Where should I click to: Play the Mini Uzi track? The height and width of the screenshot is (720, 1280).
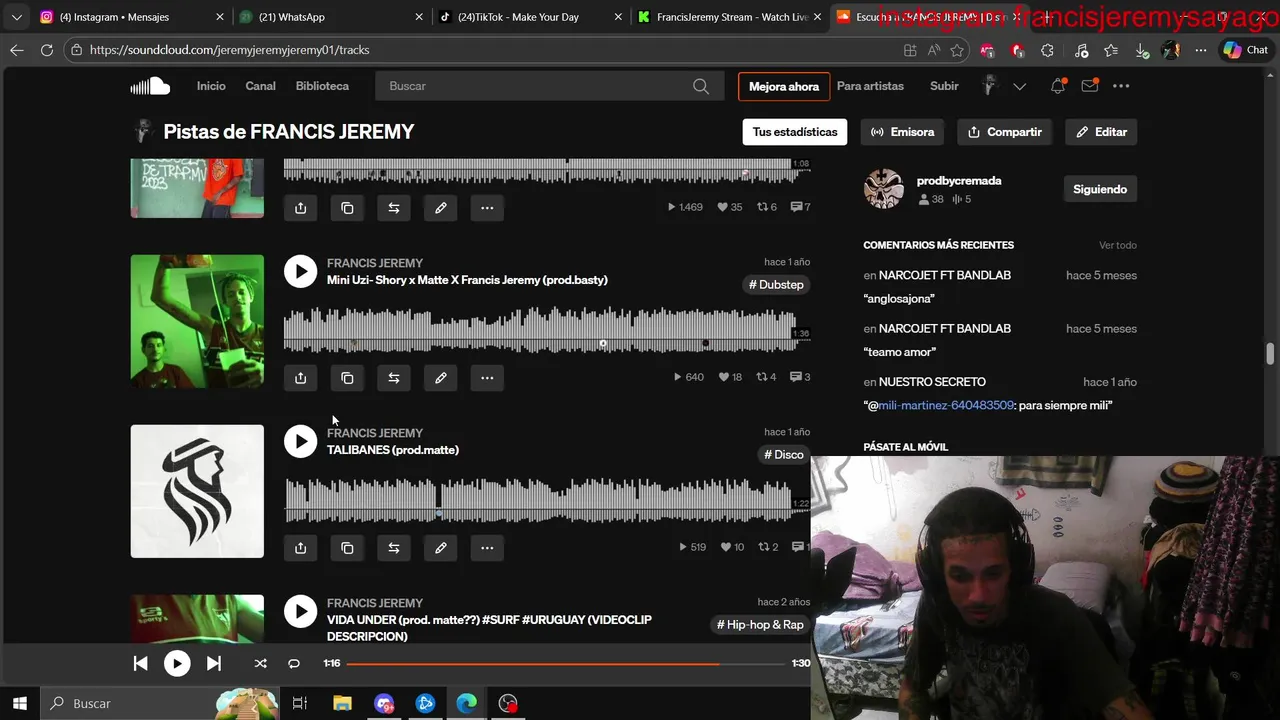coord(300,271)
